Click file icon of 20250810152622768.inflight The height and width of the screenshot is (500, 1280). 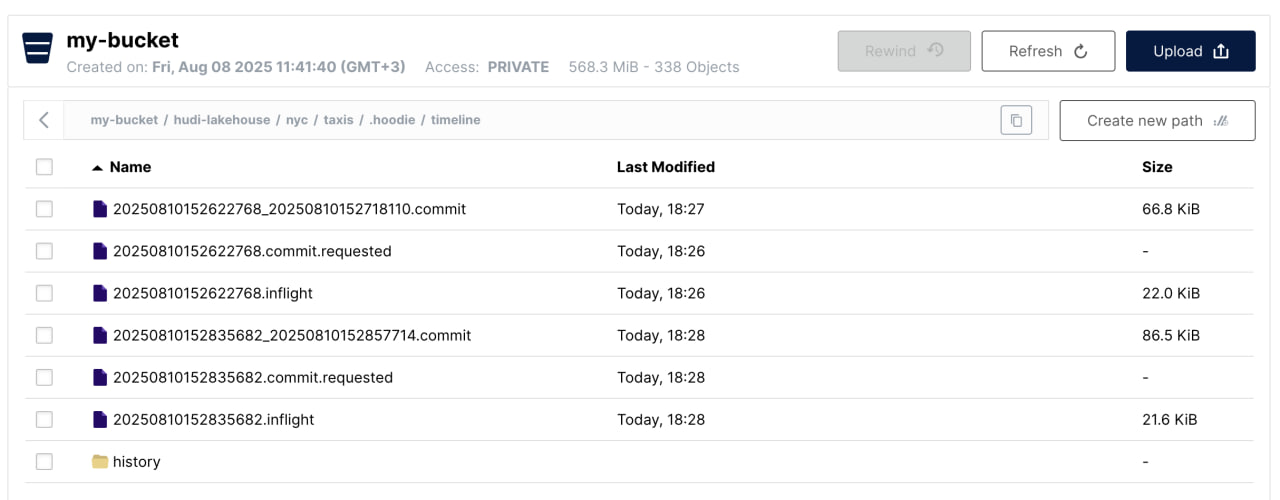coord(99,293)
